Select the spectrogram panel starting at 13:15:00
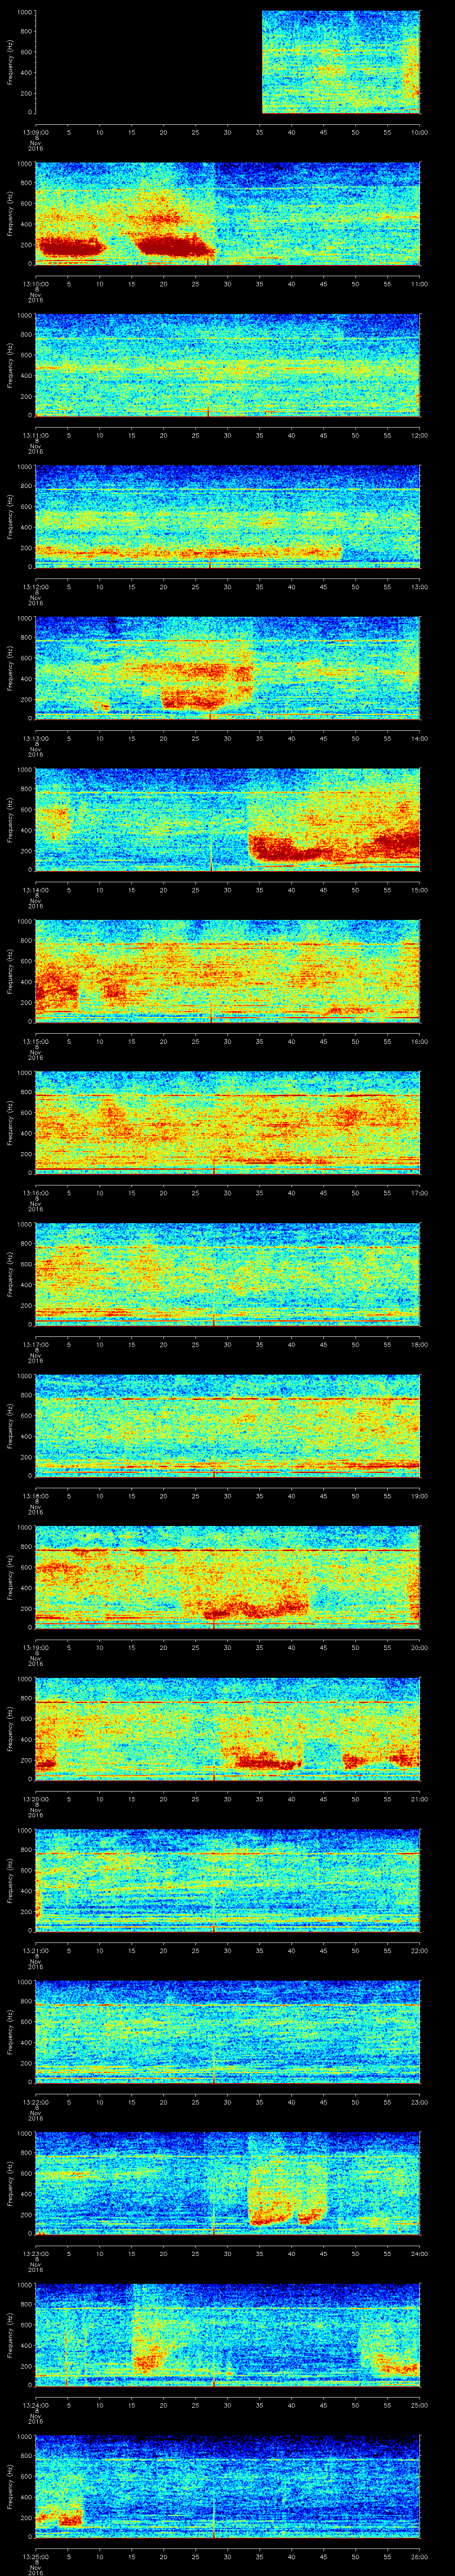Viewport: 455px width, 2576px height. (x=227, y=972)
